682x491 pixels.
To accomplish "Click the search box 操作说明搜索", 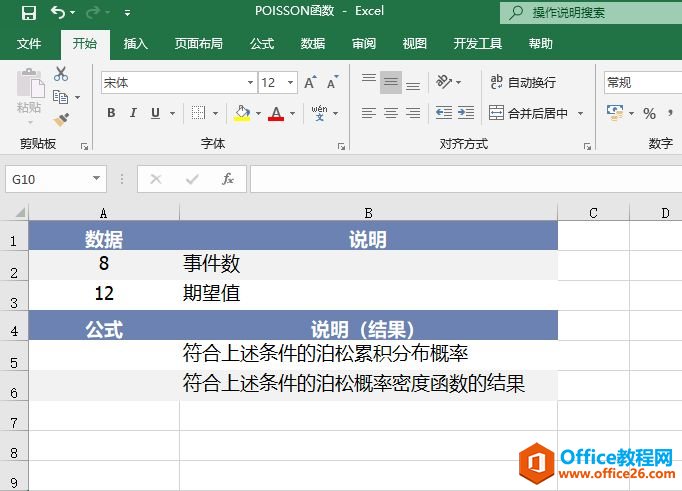I will pos(591,13).
